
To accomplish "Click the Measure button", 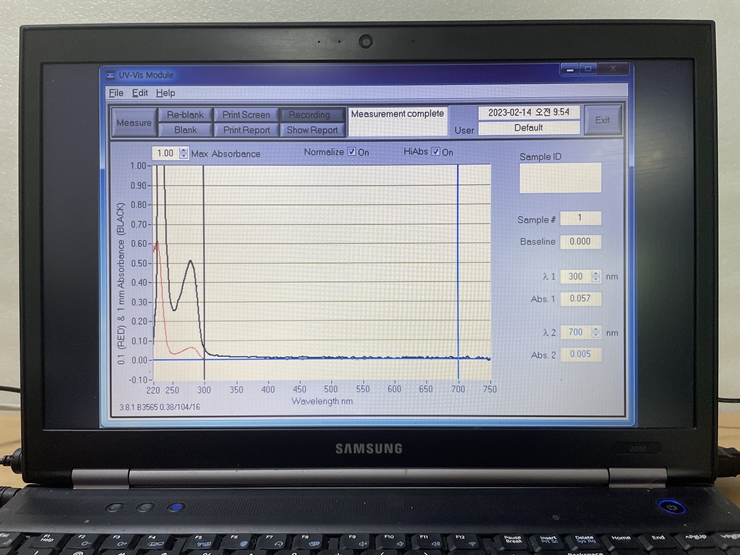I will tap(133, 122).
